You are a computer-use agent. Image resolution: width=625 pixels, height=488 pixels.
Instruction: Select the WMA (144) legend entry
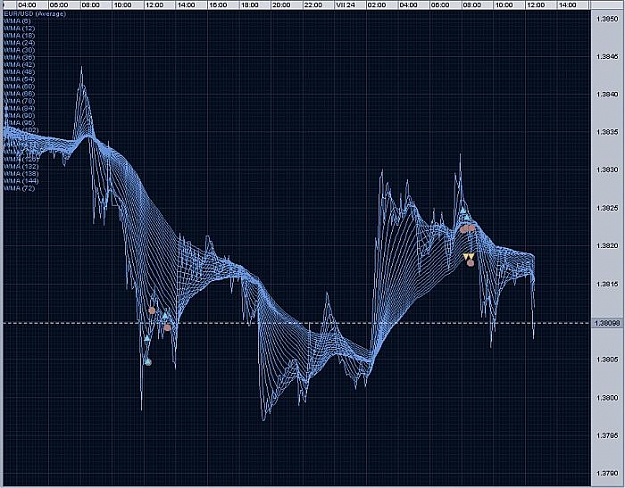pyautogui.click(x=21, y=181)
